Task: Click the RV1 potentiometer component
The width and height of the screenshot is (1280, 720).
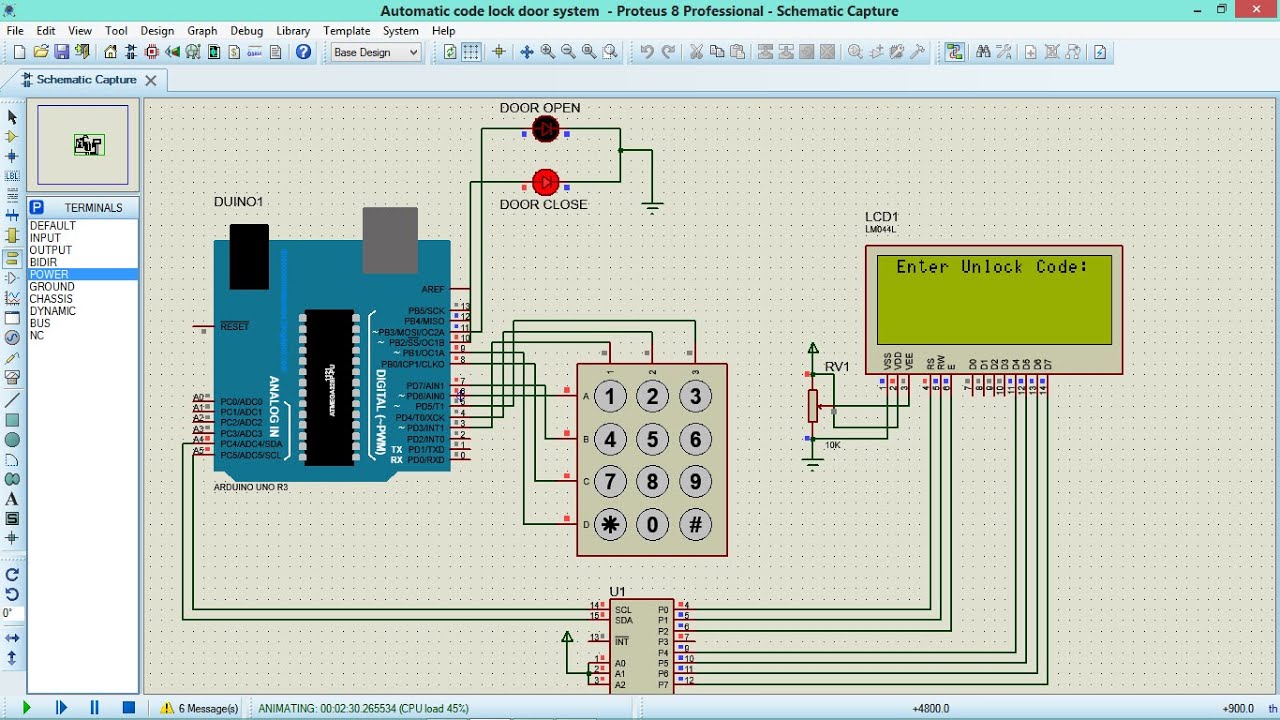Action: pyautogui.click(x=812, y=405)
